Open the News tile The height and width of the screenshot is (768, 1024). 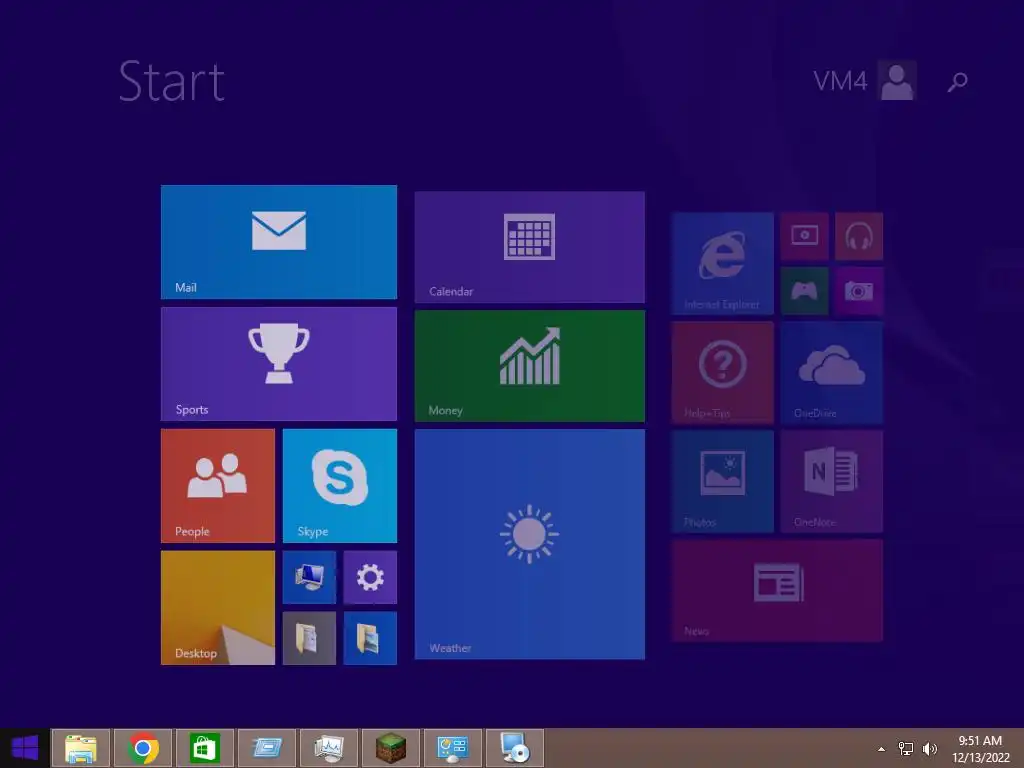click(x=777, y=590)
